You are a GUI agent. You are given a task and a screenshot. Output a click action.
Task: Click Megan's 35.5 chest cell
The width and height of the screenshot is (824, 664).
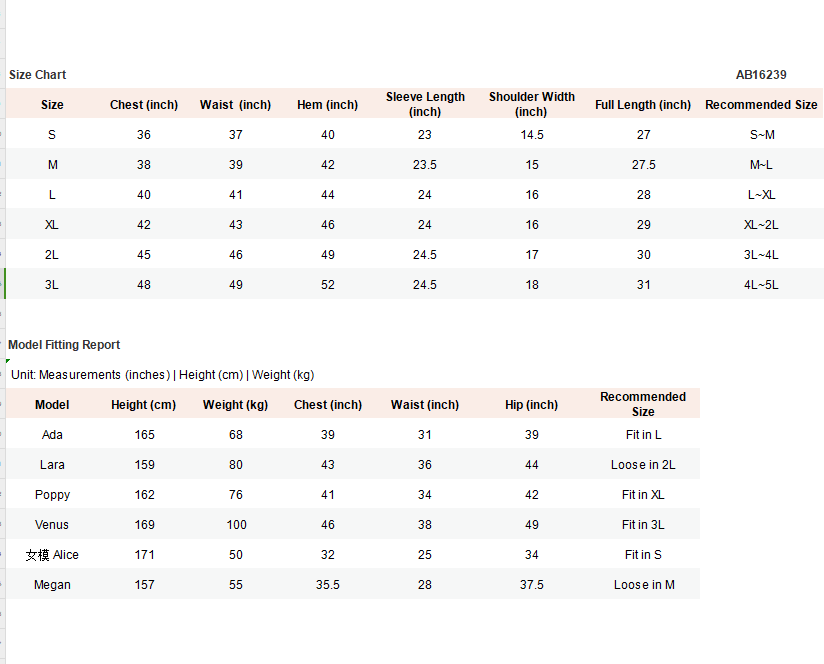pos(328,585)
